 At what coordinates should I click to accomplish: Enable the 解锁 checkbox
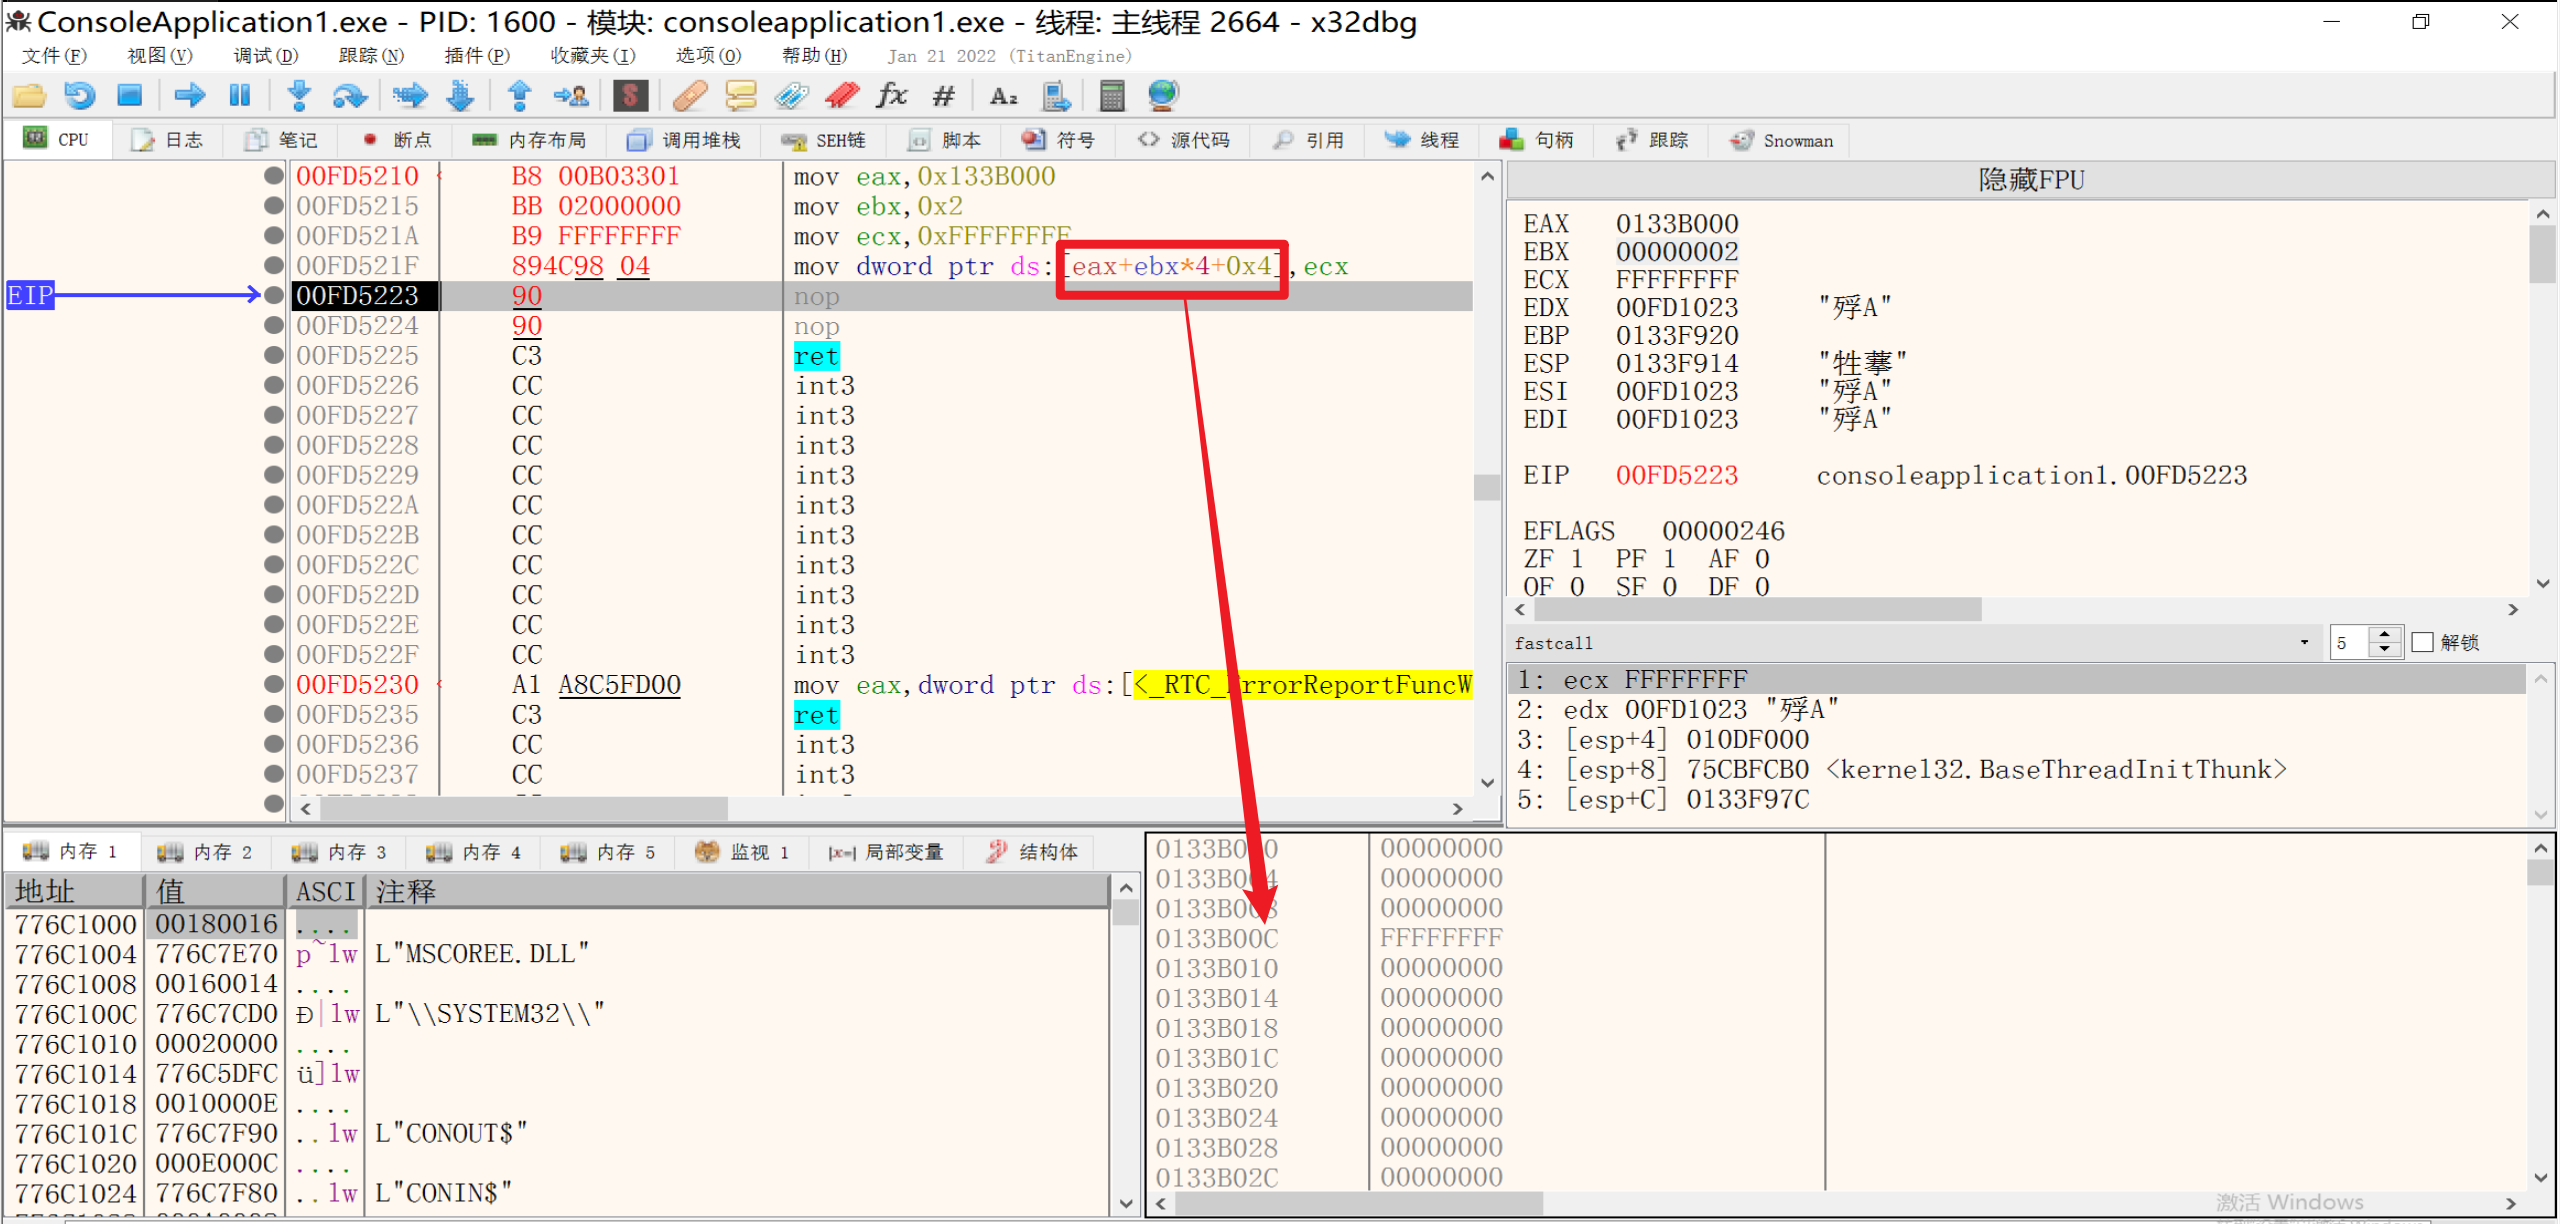pyautogui.click(x=2423, y=642)
